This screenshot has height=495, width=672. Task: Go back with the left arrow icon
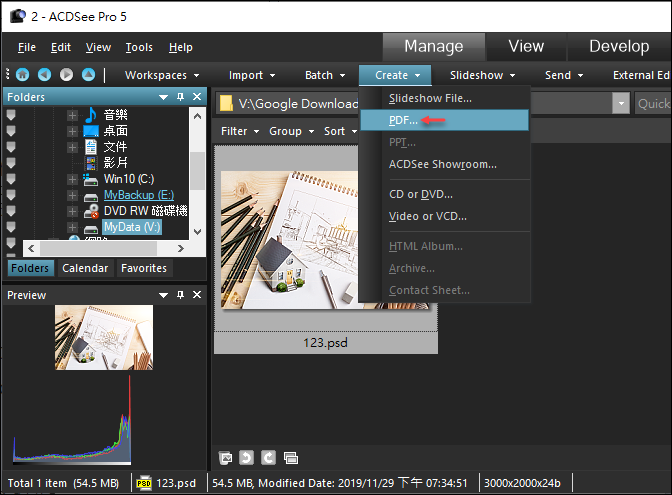click(x=45, y=75)
